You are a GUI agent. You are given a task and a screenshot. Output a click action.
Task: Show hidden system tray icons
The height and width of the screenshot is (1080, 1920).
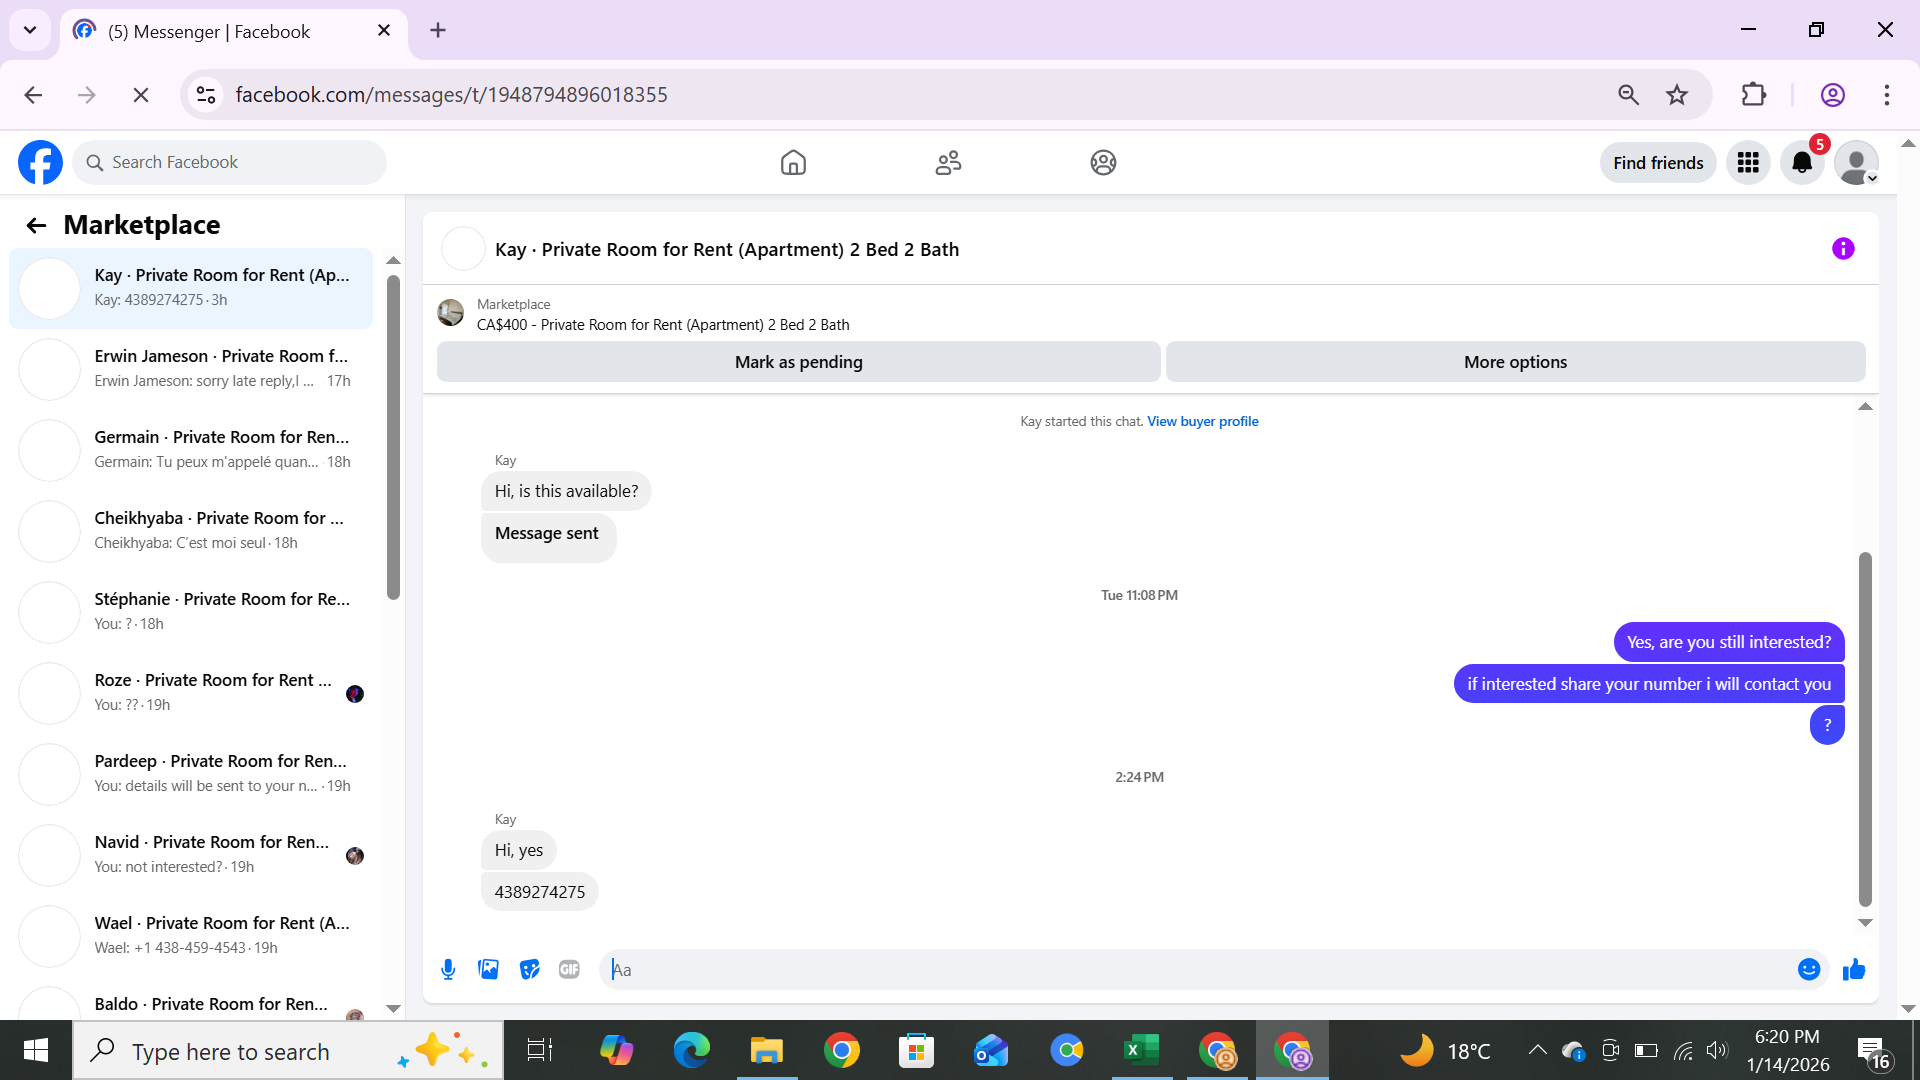point(1537,1050)
